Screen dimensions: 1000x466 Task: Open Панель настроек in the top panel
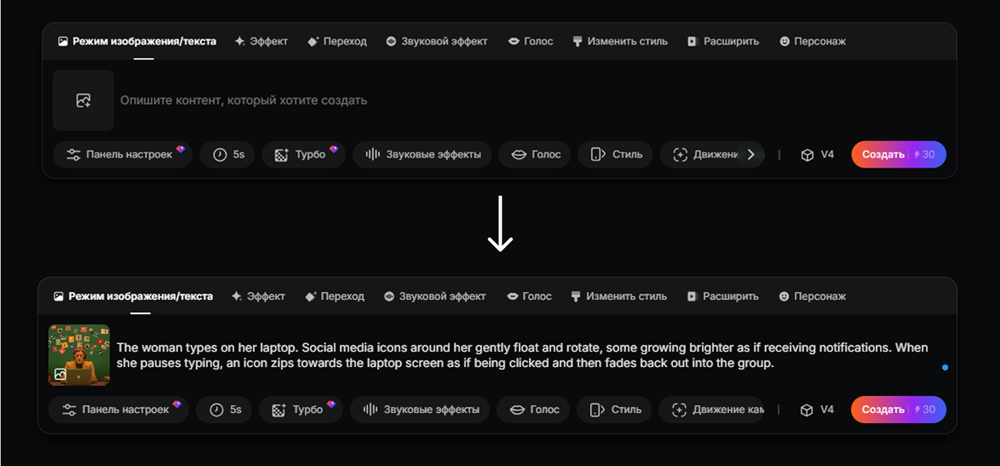click(122, 154)
